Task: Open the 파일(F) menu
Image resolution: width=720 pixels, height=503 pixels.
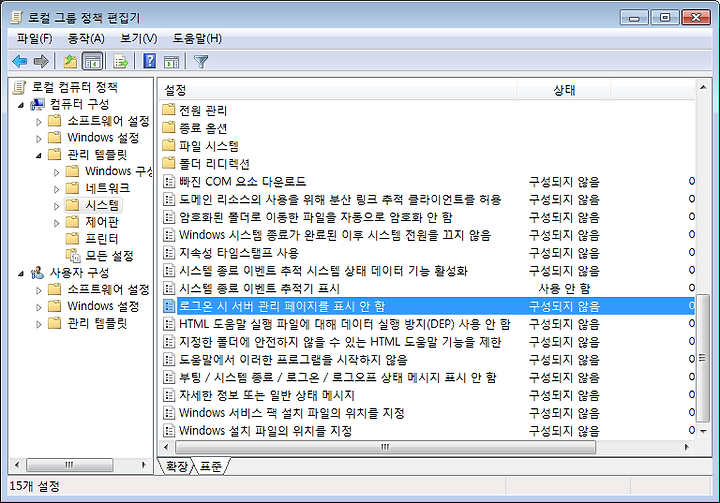Action: point(34,39)
